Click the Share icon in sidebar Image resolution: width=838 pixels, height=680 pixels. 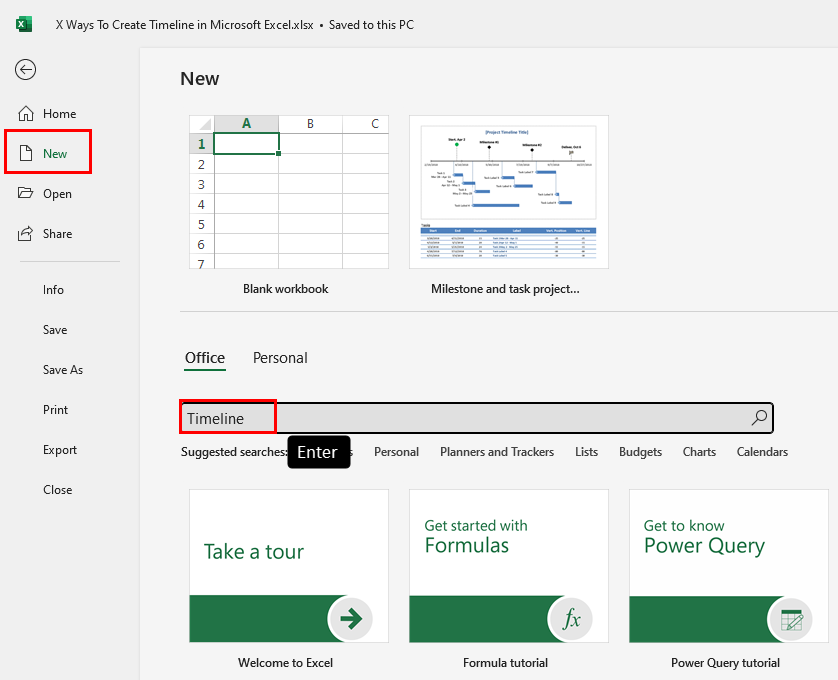(25, 234)
